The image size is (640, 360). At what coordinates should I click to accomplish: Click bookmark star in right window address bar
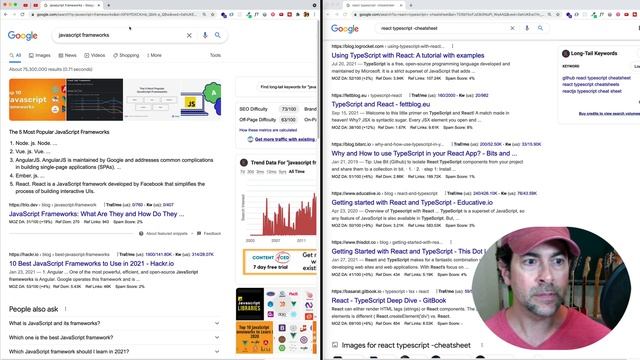pos(558,14)
